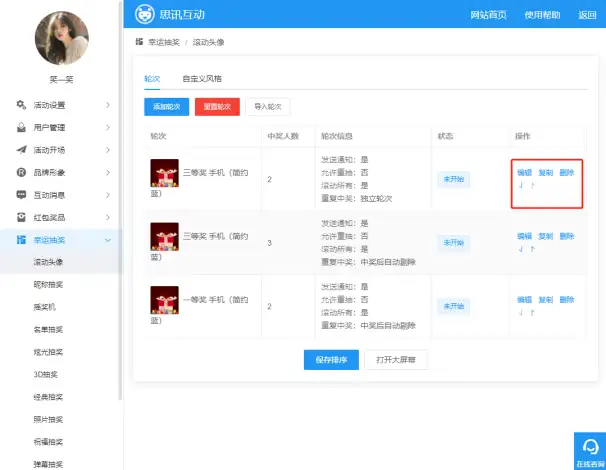Viewport: 606px width, 470px height.
Task: Expand the 活动开场 menu chevron
Action: [x=108, y=150]
